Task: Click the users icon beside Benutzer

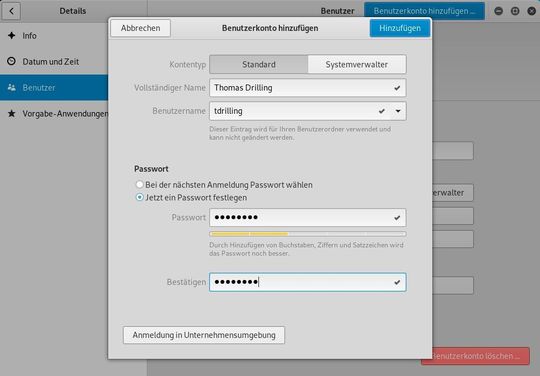Action: coord(11,87)
